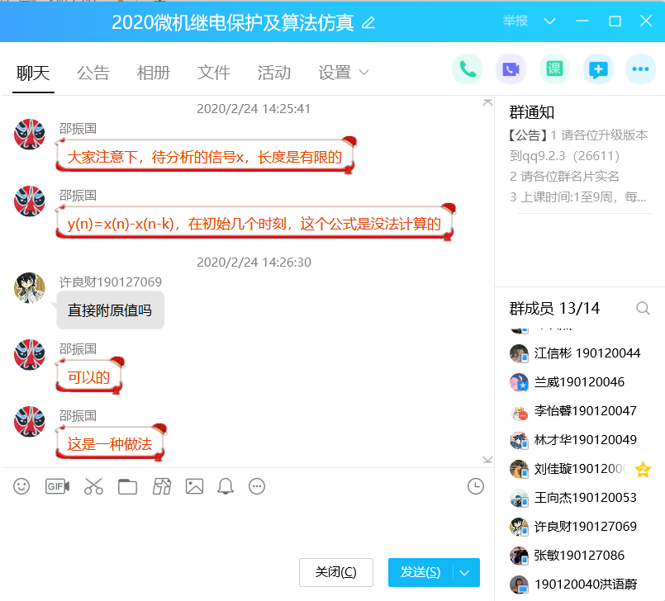Image resolution: width=665 pixels, height=601 pixels.
Task: Click the bell icon in message toolbar
Action: tap(226, 486)
